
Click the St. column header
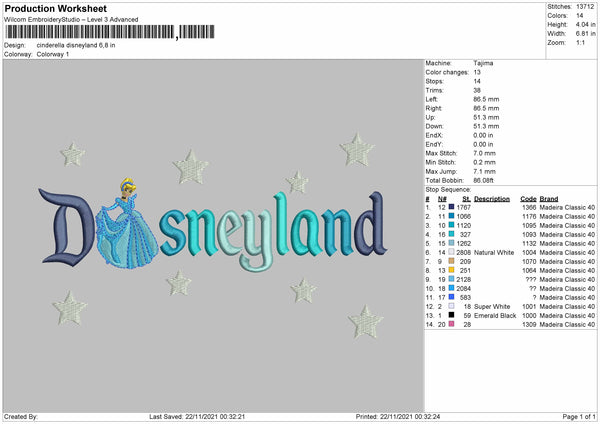coord(466,199)
